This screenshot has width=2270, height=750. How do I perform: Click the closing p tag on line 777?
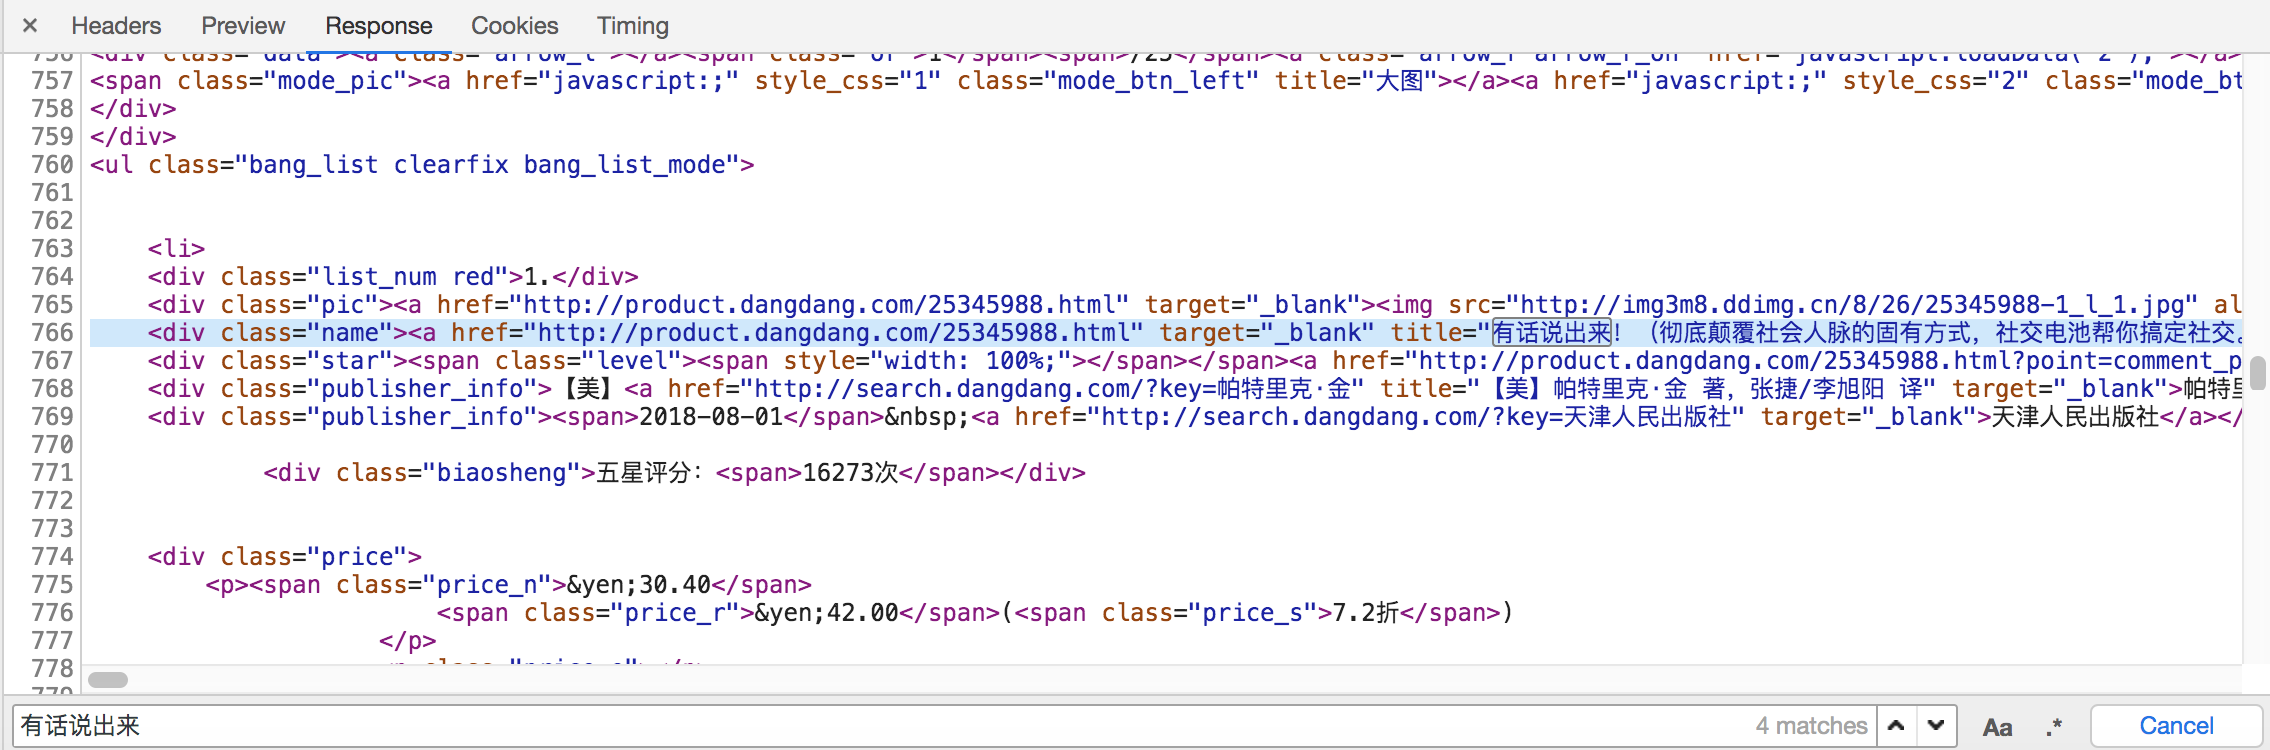tap(408, 641)
